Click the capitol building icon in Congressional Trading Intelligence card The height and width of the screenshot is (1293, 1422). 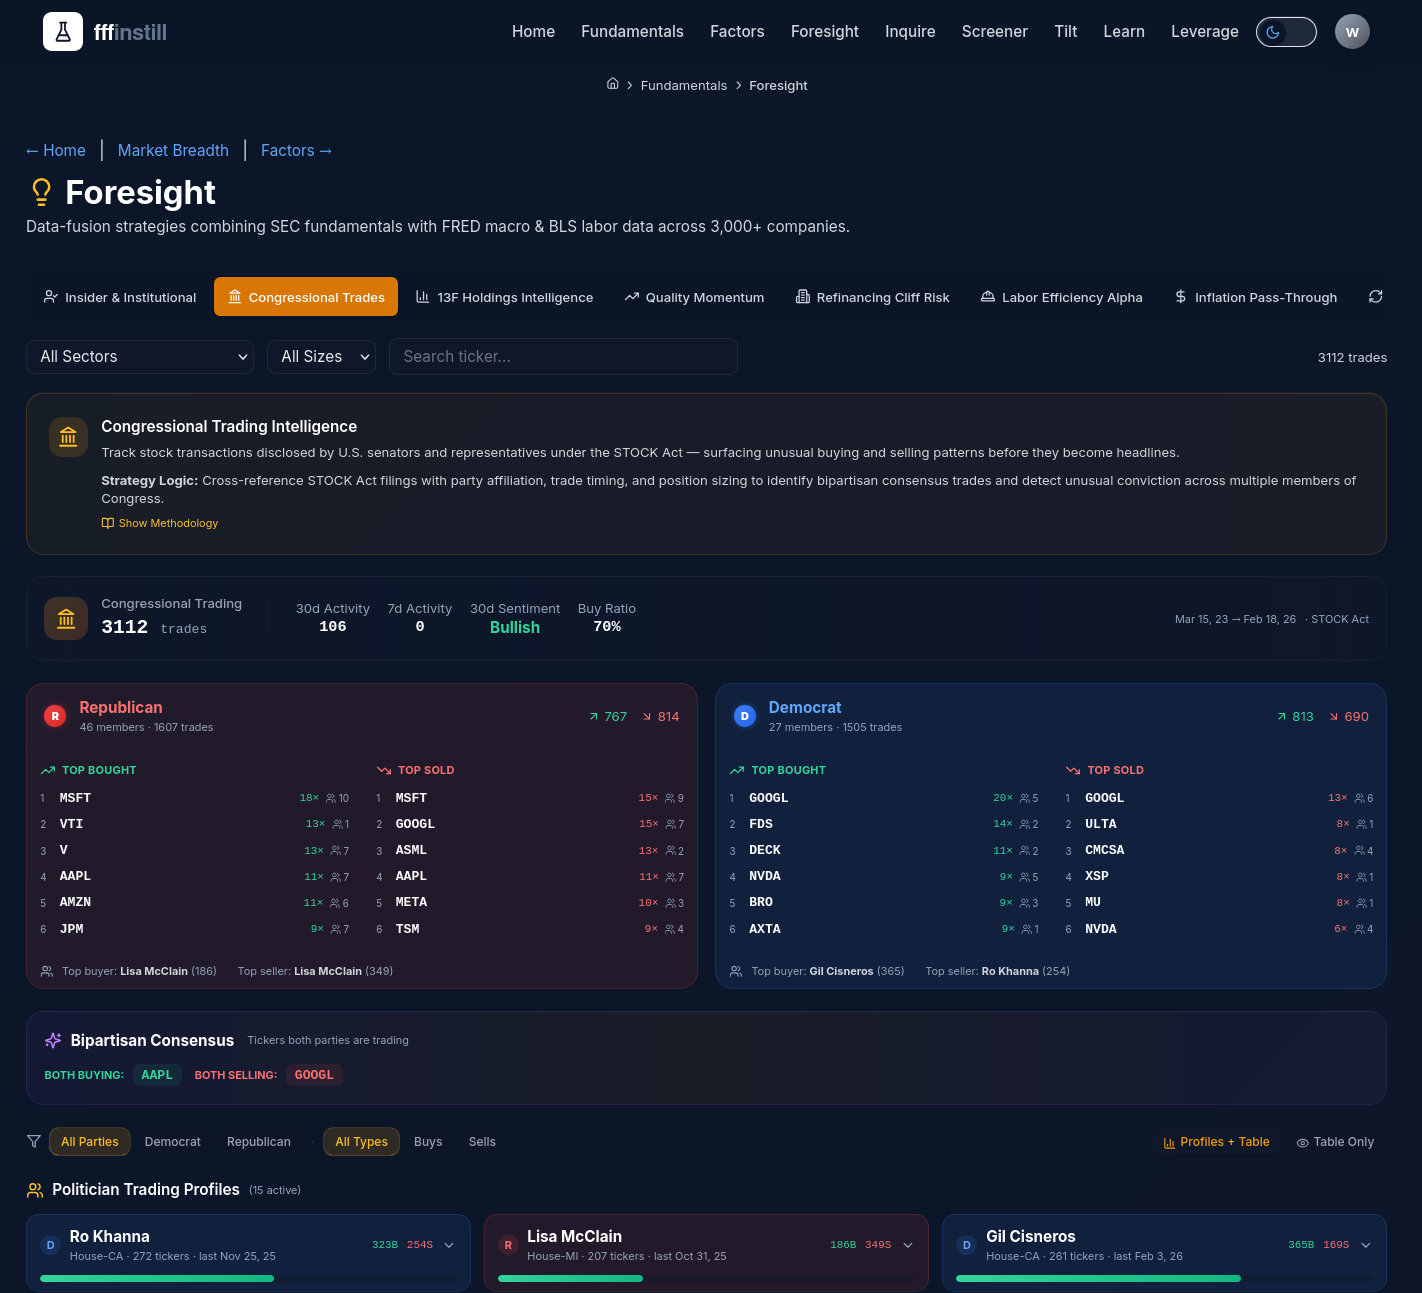tap(68, 437)
